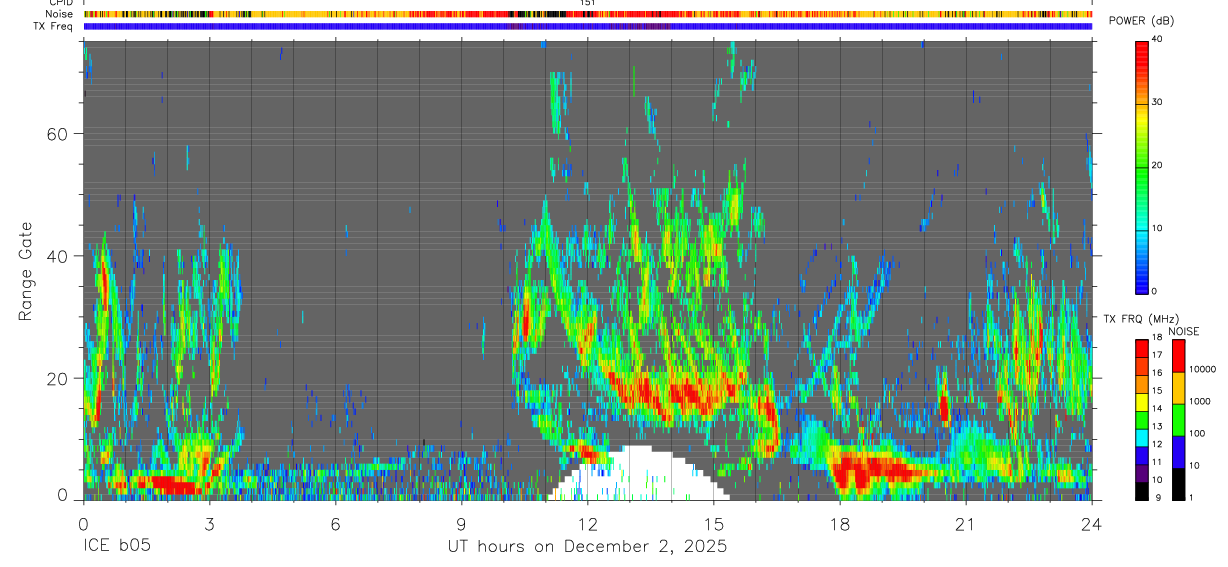Click the Range Gate axis title

(25, 272)
